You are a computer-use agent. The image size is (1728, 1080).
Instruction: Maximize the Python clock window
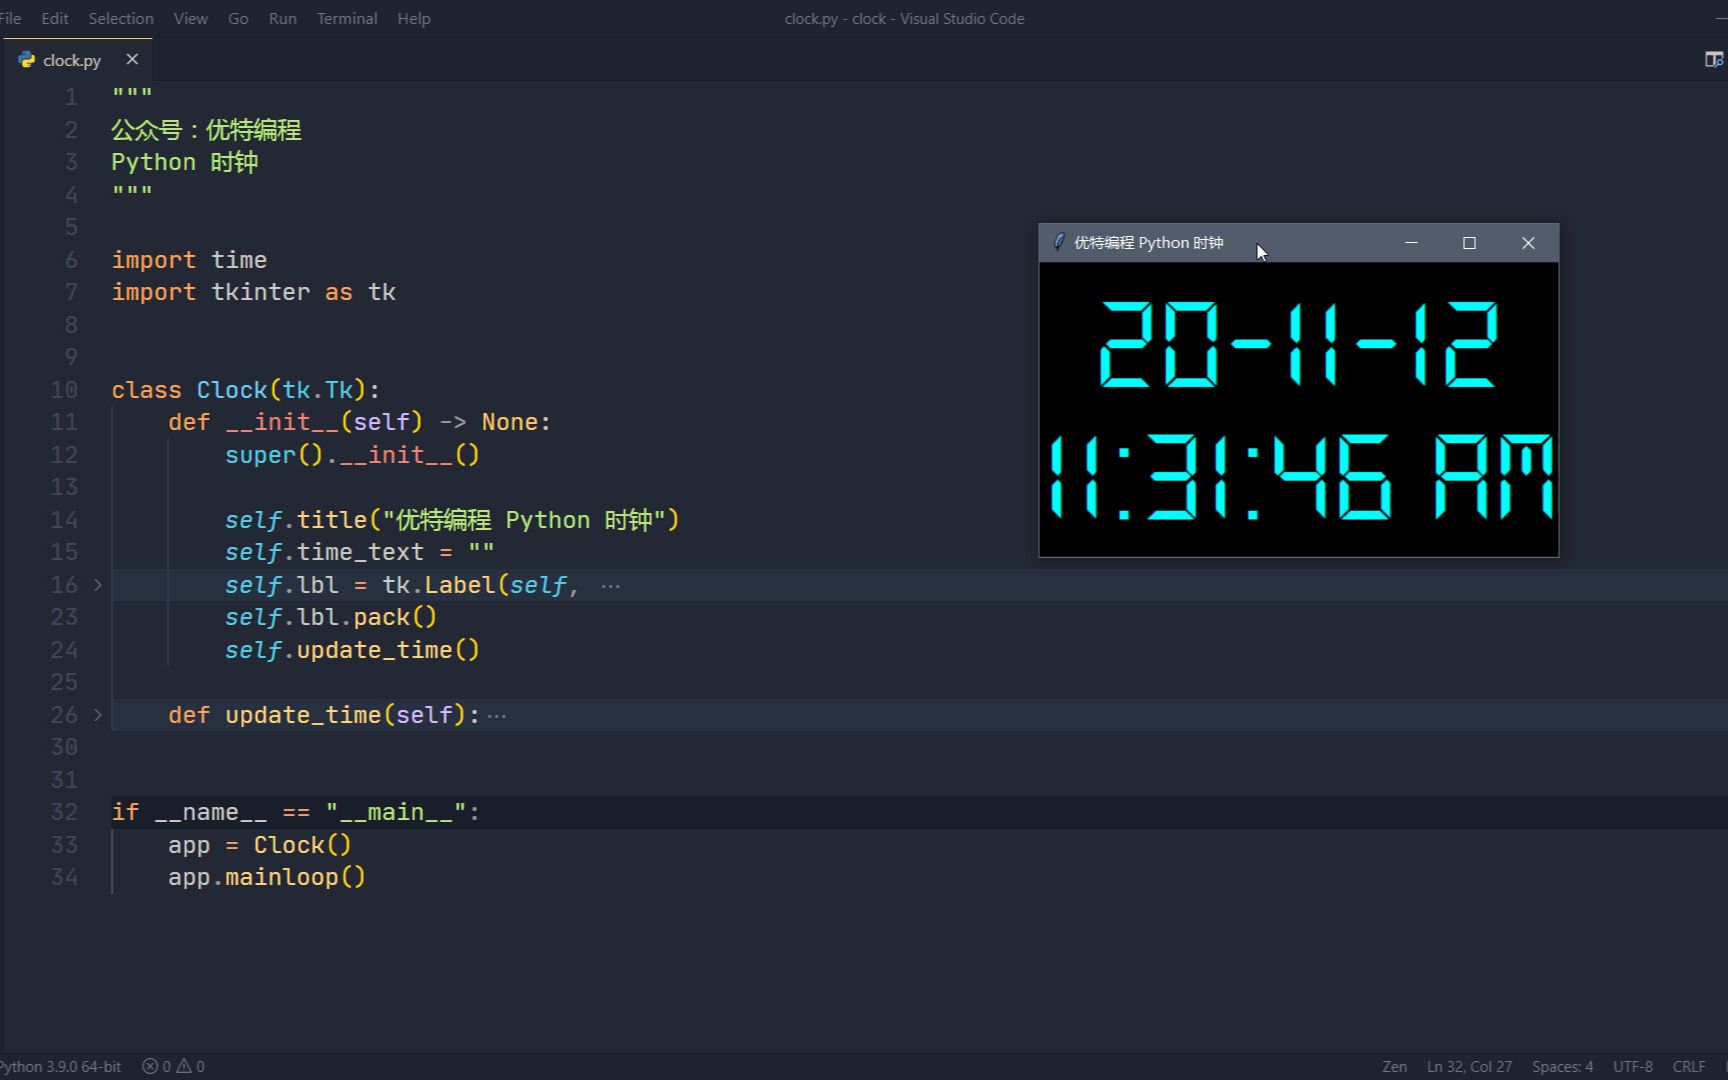click(1469, 243)
